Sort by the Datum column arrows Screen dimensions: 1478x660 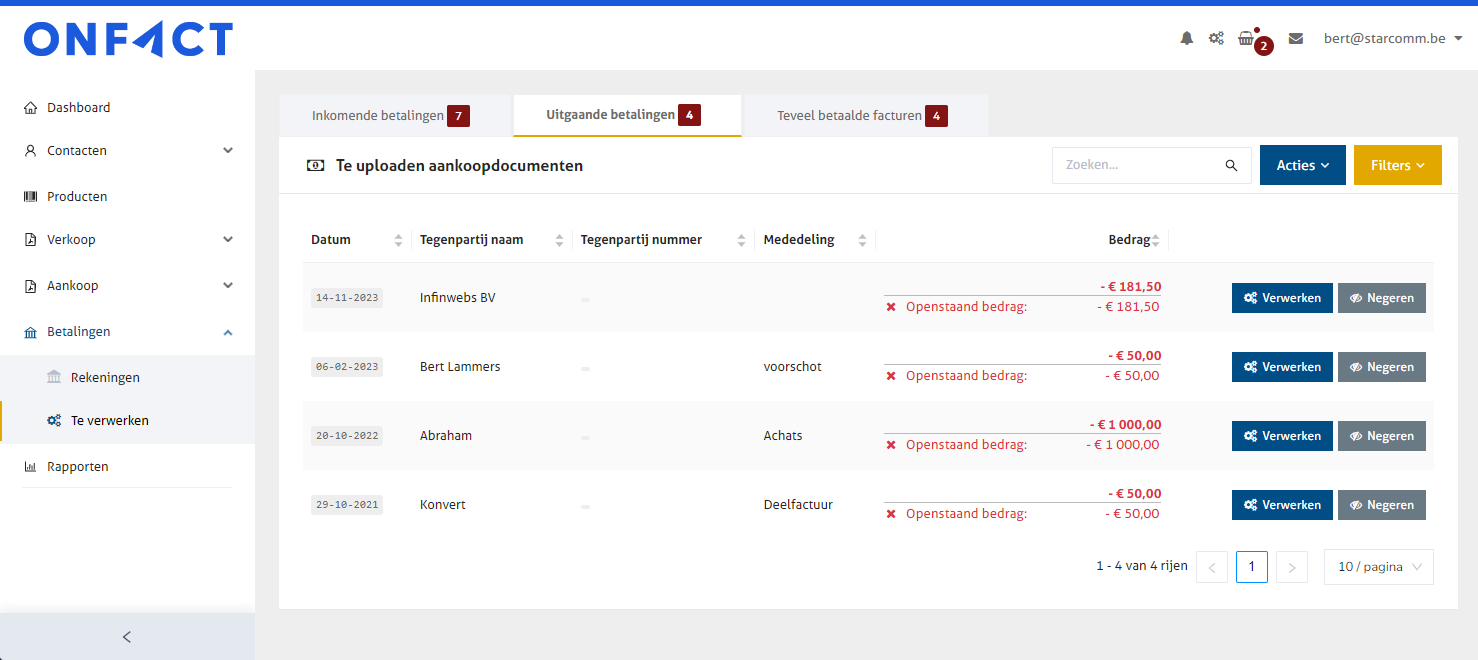(398, 240)
